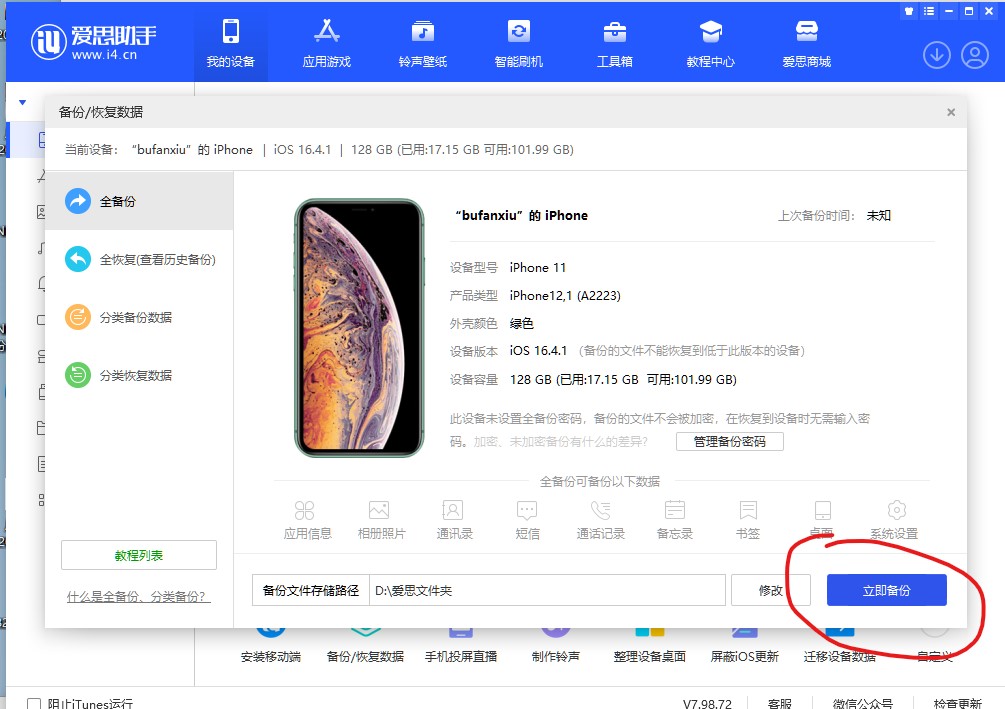Click the 全备份 blue arrow icon
The height and width of the screenshot is (709, 1005).
[x=78, y=201]
